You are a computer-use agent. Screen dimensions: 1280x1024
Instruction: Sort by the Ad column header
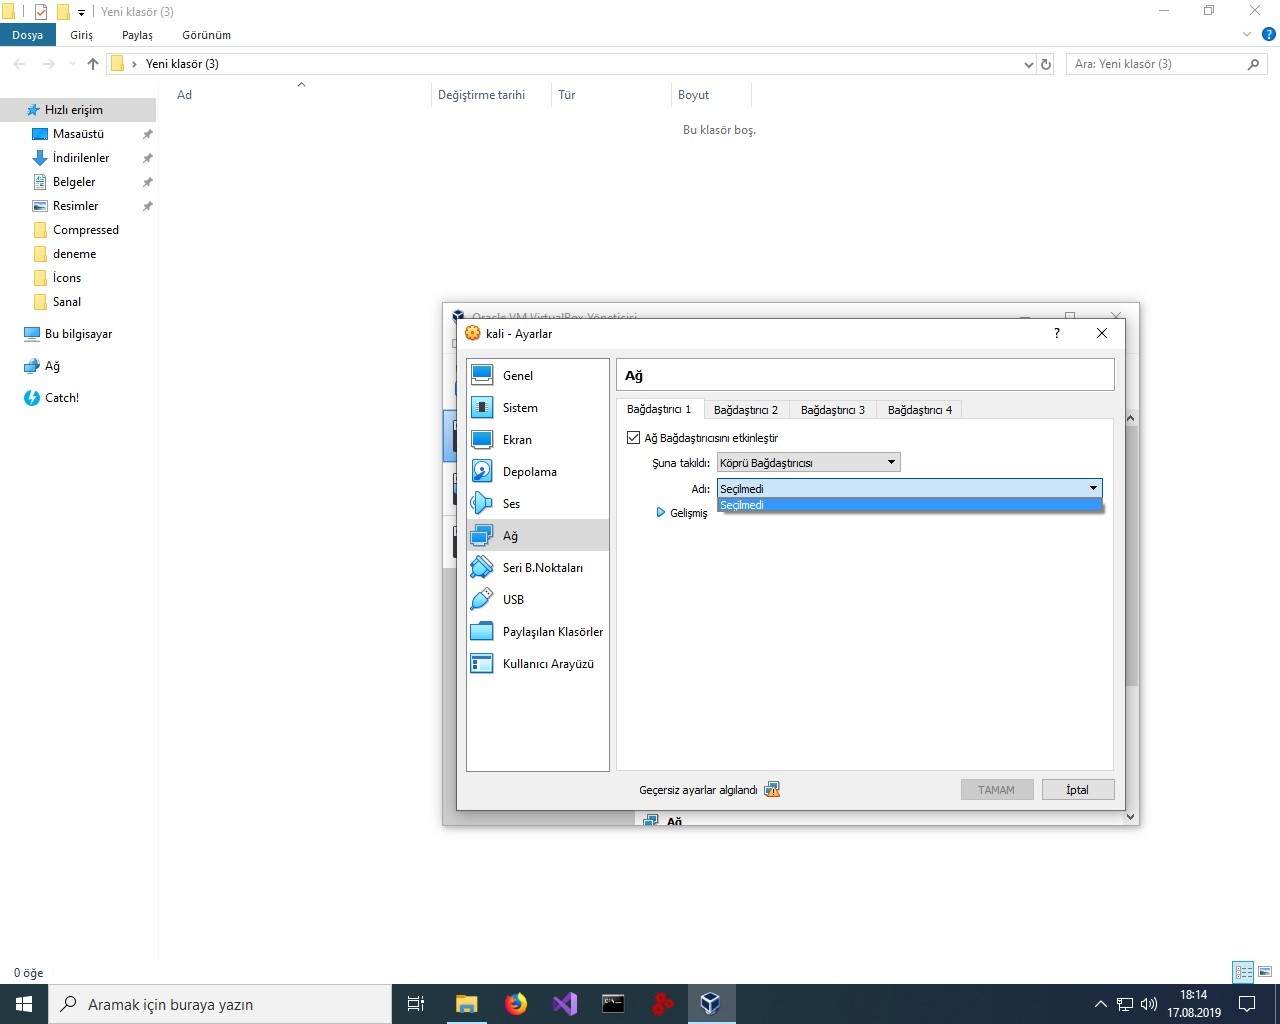point(298,95)
